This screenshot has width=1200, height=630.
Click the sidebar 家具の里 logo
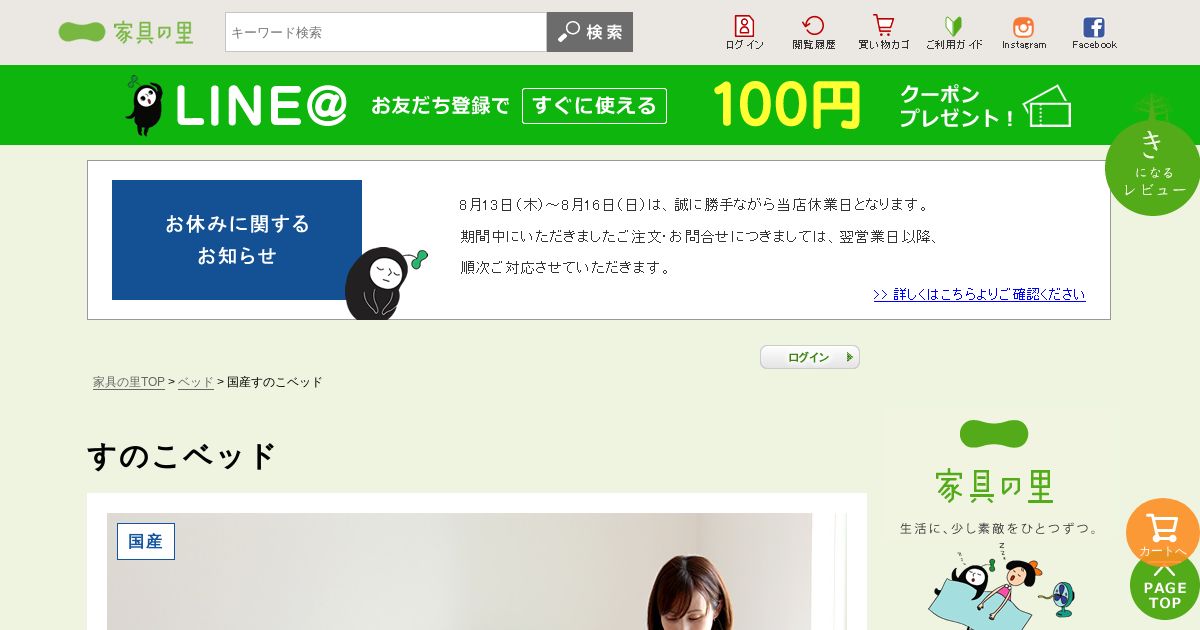click(994, 462)
